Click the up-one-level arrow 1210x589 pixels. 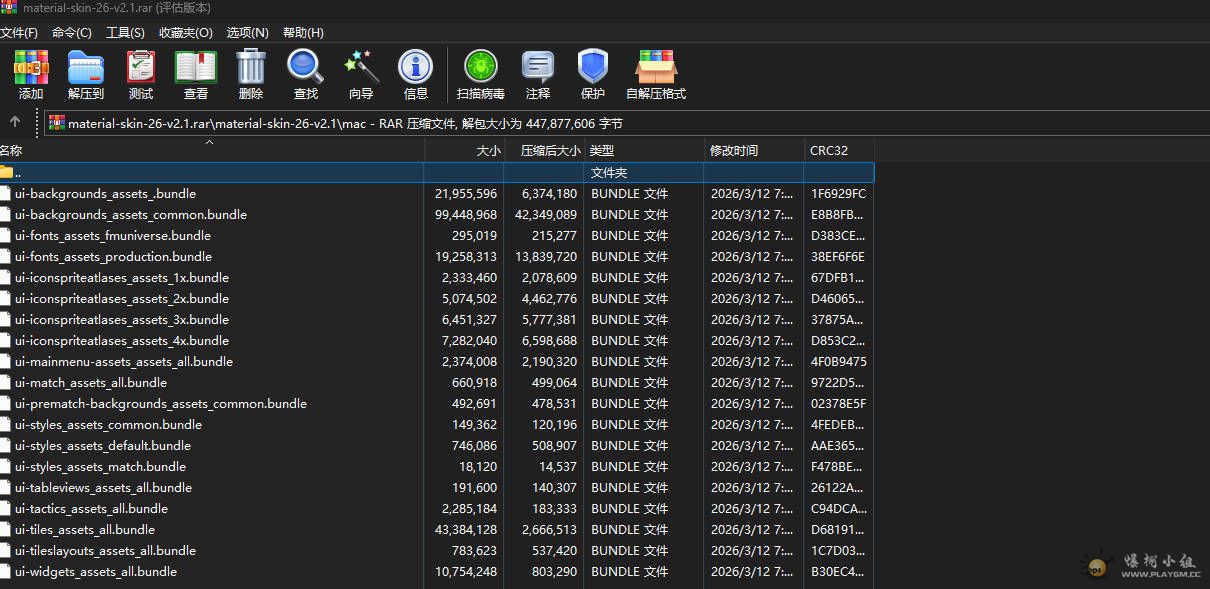pos(17,122)
